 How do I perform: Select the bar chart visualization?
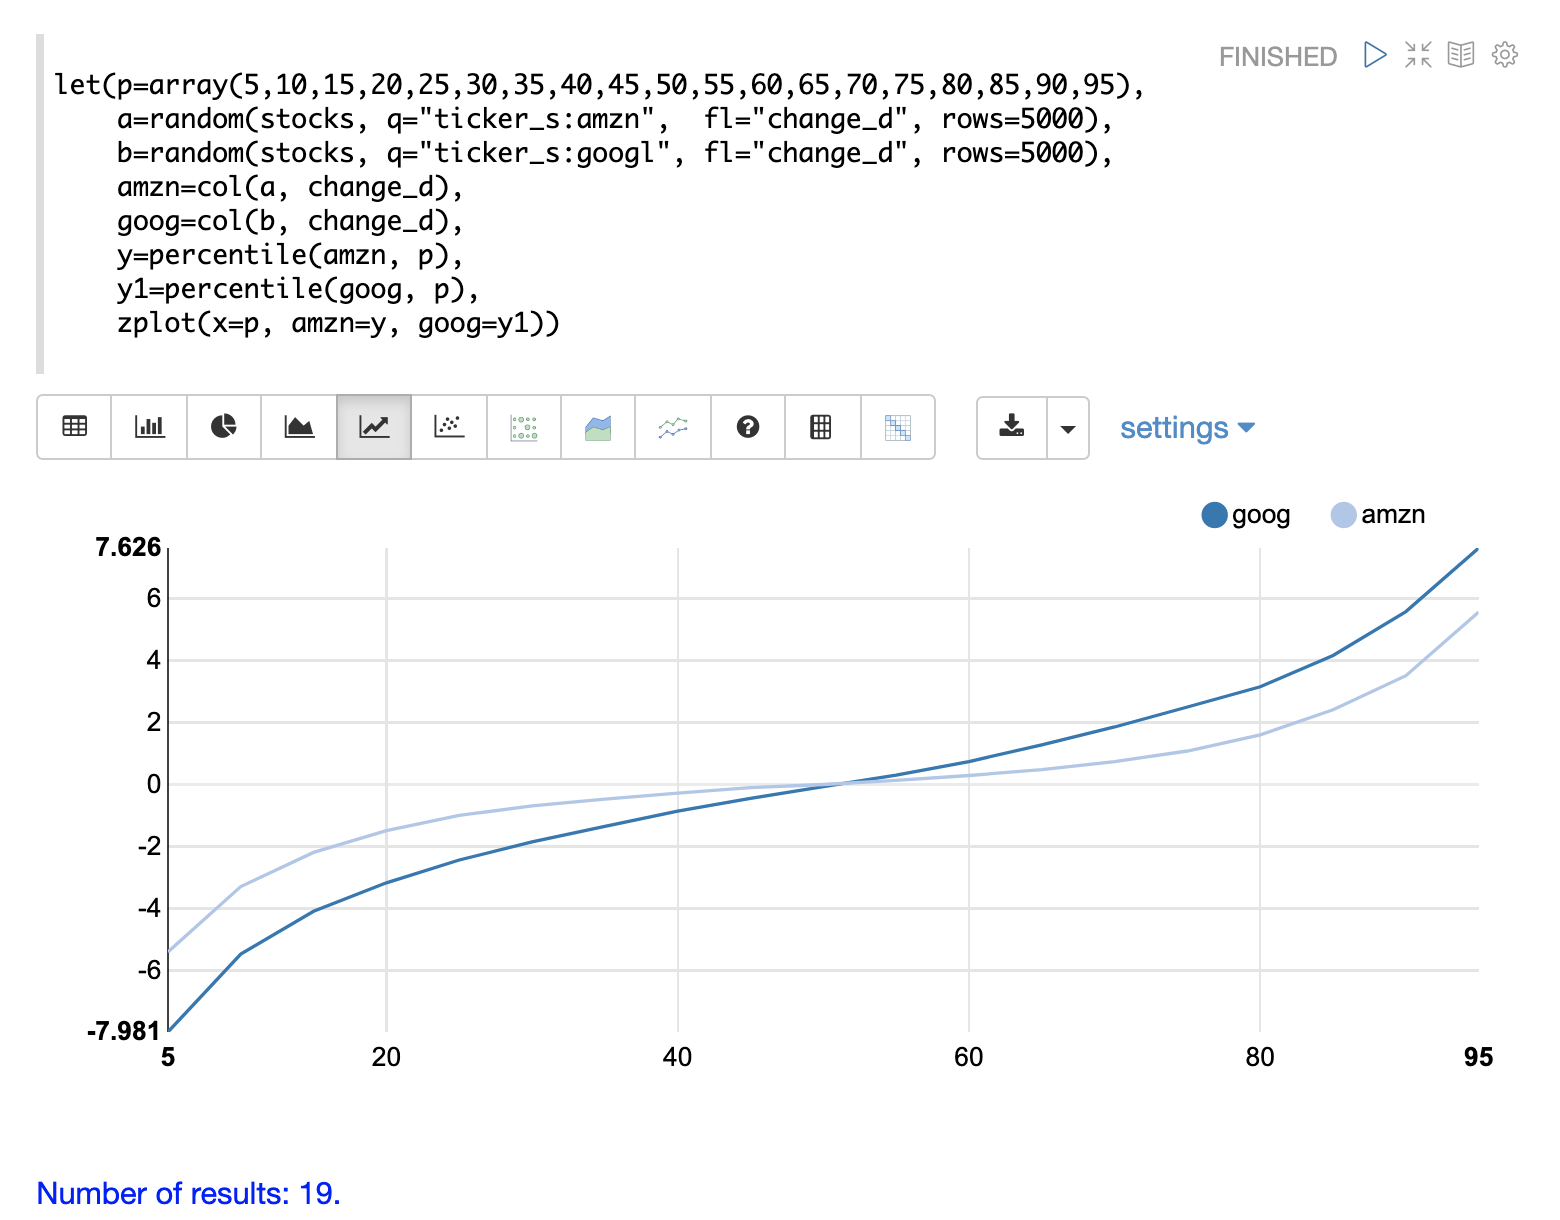149,427
